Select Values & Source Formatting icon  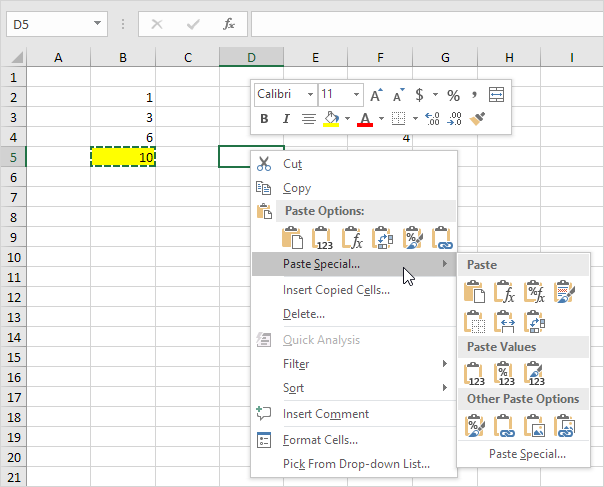(x=534, y=373)
